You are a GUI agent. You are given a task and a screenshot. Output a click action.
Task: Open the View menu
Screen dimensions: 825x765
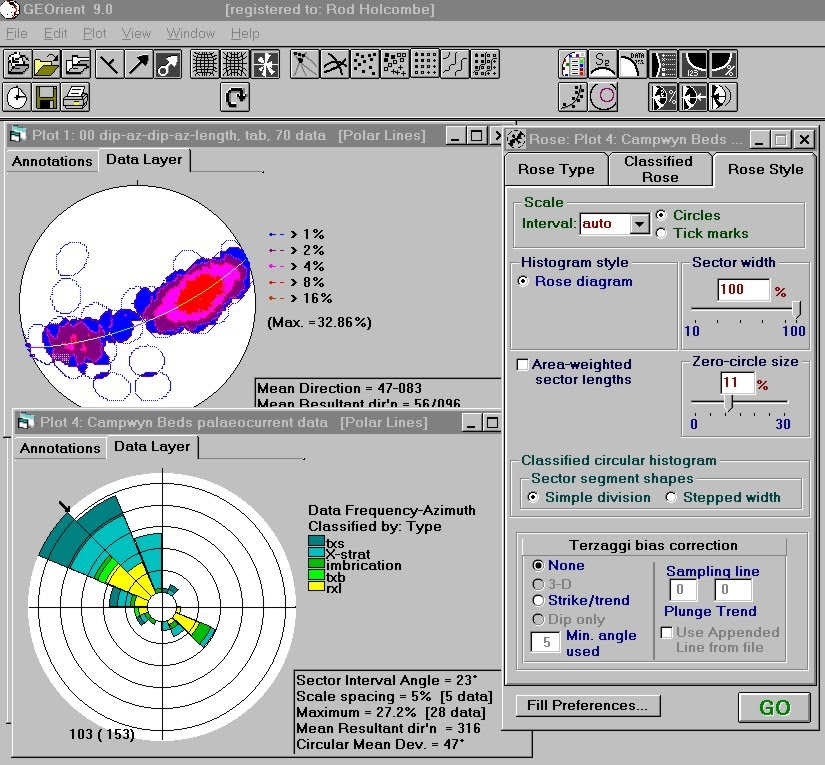pyautogui.click(x=136, y=34)
